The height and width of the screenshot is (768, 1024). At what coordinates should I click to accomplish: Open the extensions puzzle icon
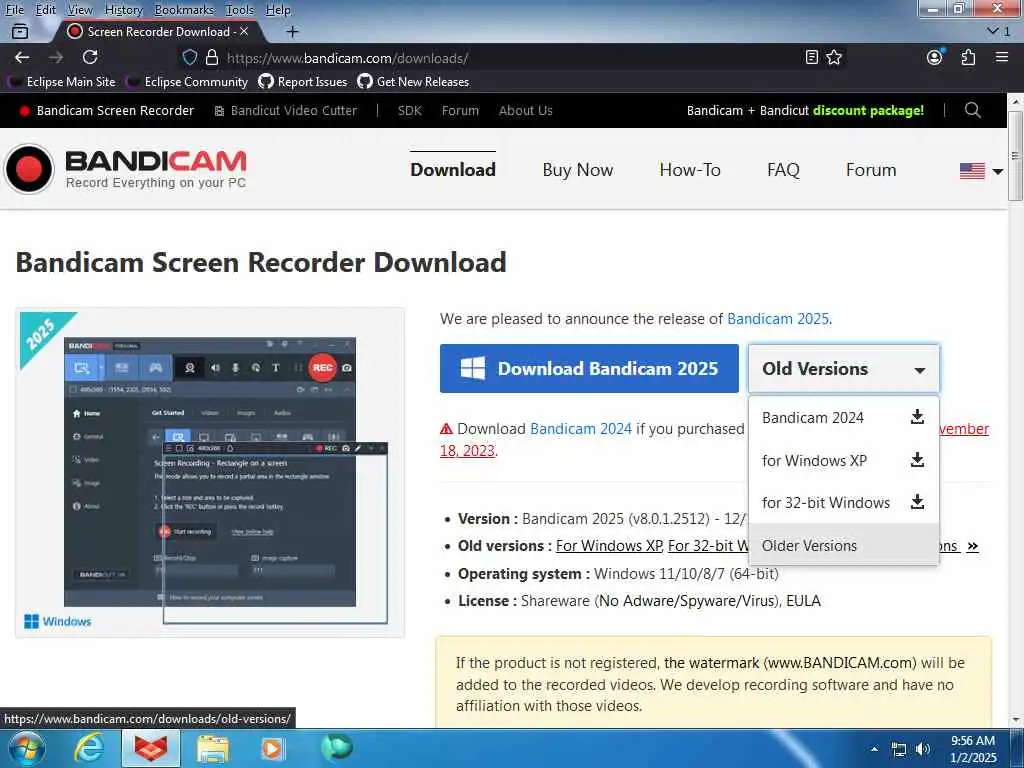(968, 57)
